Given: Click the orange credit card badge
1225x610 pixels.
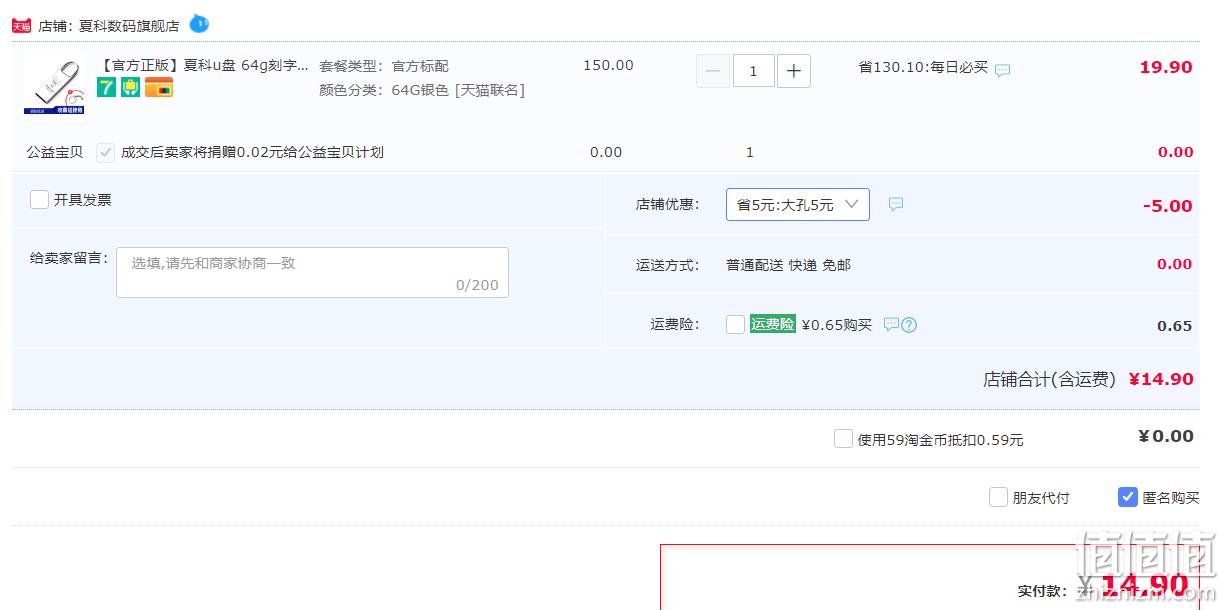Looking at the screenshot, I should click(159, 87).
